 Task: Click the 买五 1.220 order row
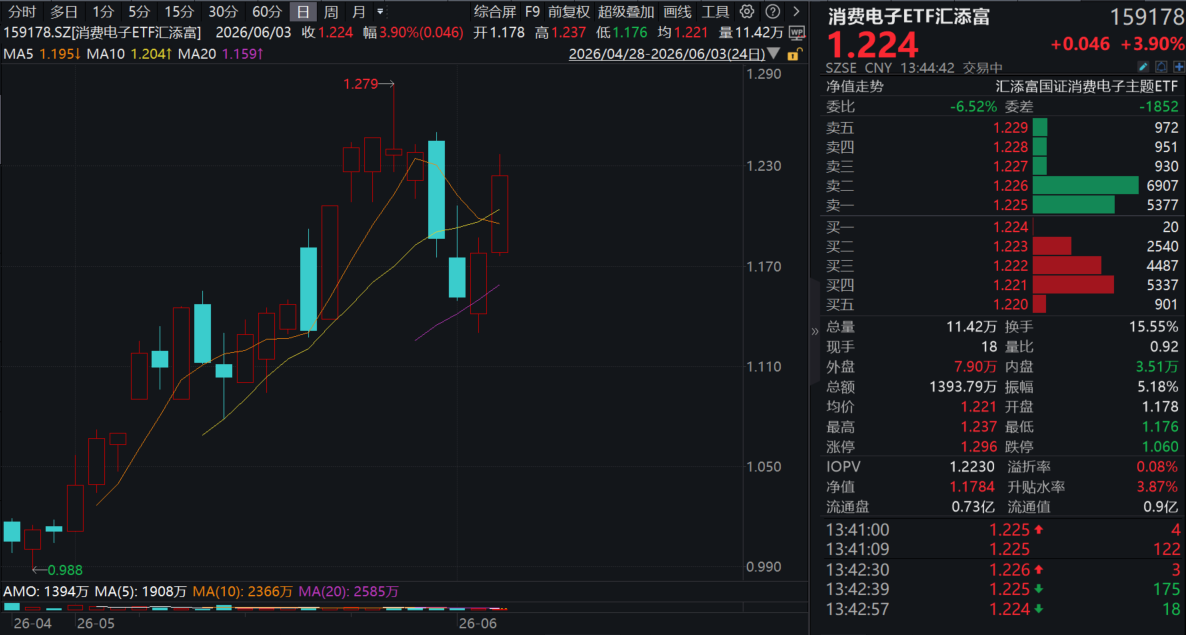pos(1002,305)
